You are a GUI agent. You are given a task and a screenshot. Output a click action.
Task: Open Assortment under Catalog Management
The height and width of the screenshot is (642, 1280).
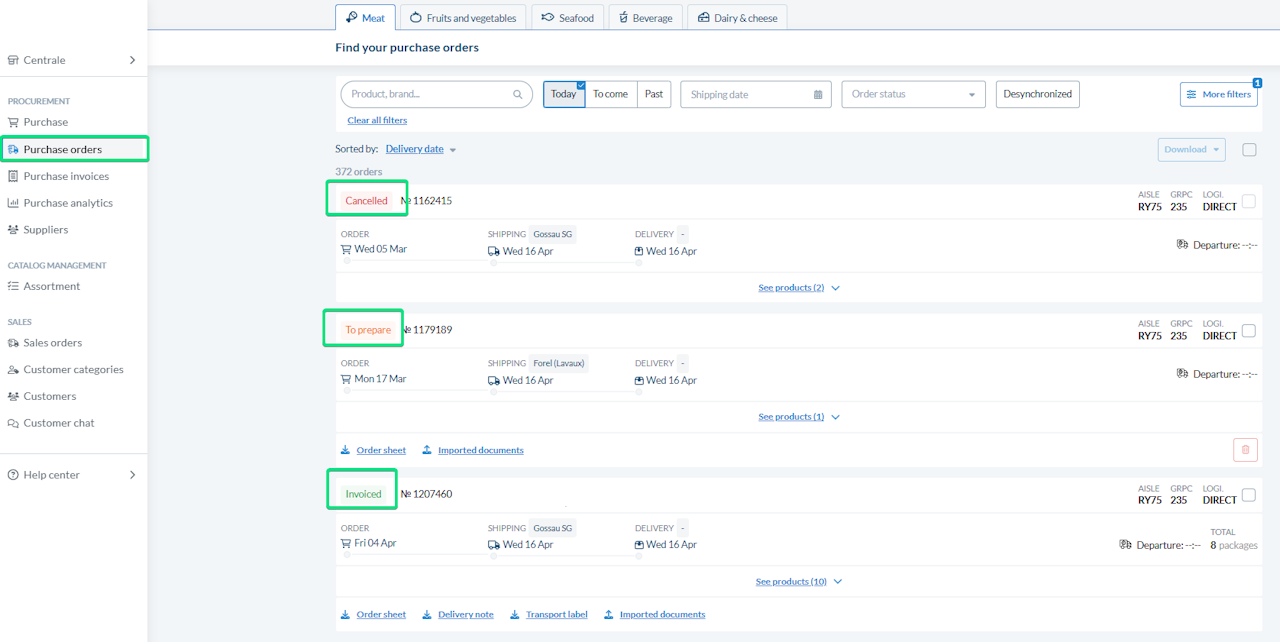52,286
